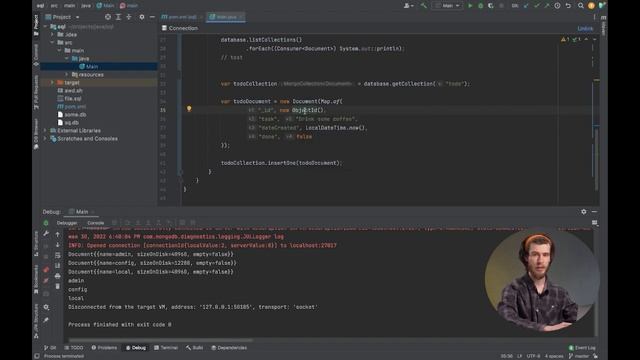Hide the Project tool window
640x360 pixels.
[x=152, y=17]
